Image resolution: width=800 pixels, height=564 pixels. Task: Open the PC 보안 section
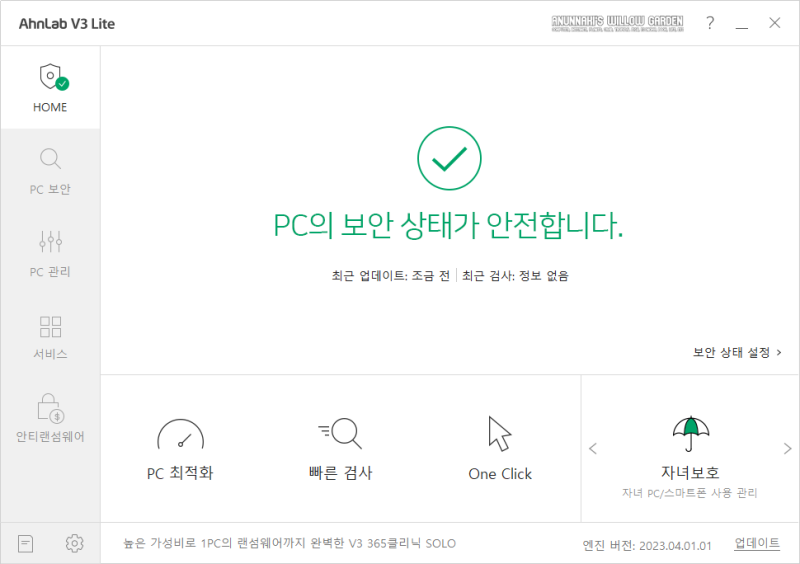[x=50, y=171]
